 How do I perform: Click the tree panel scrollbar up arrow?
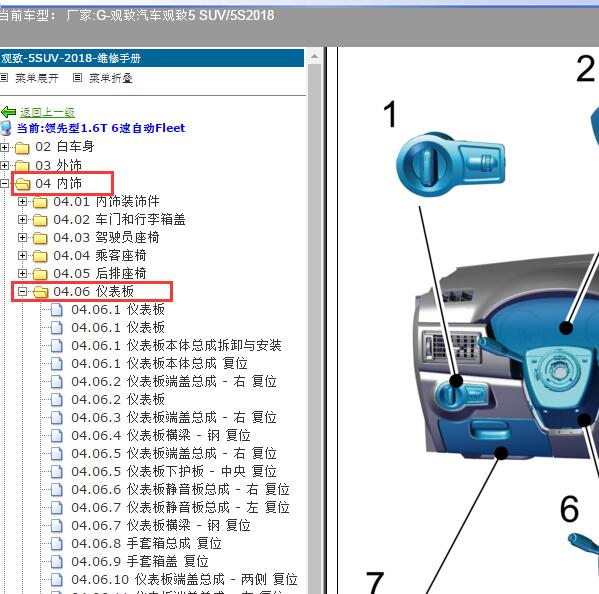pyautogui.click(x=314, y=57)
